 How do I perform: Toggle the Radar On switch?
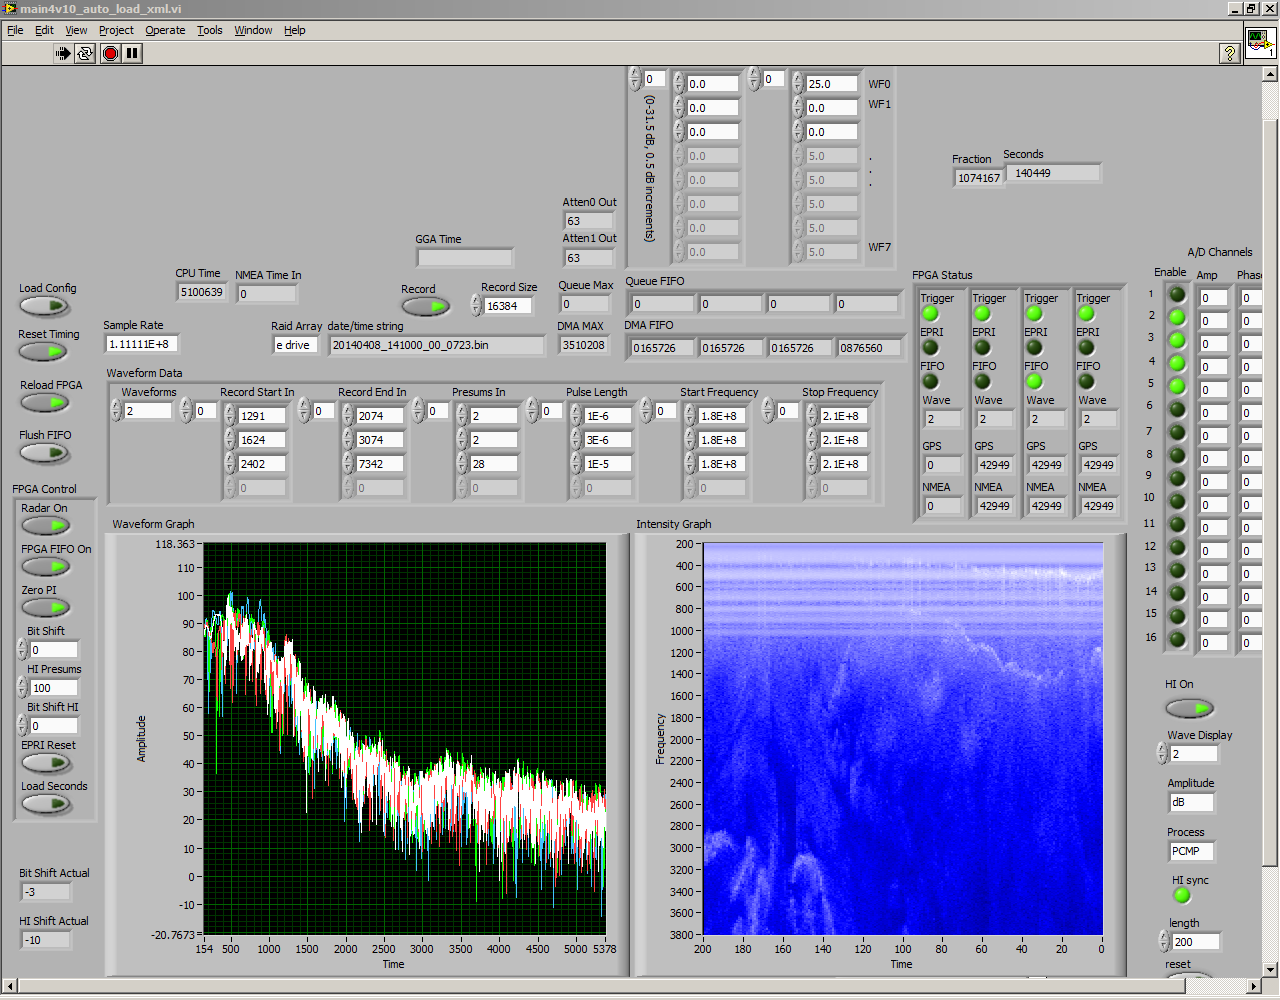(46, 526)
